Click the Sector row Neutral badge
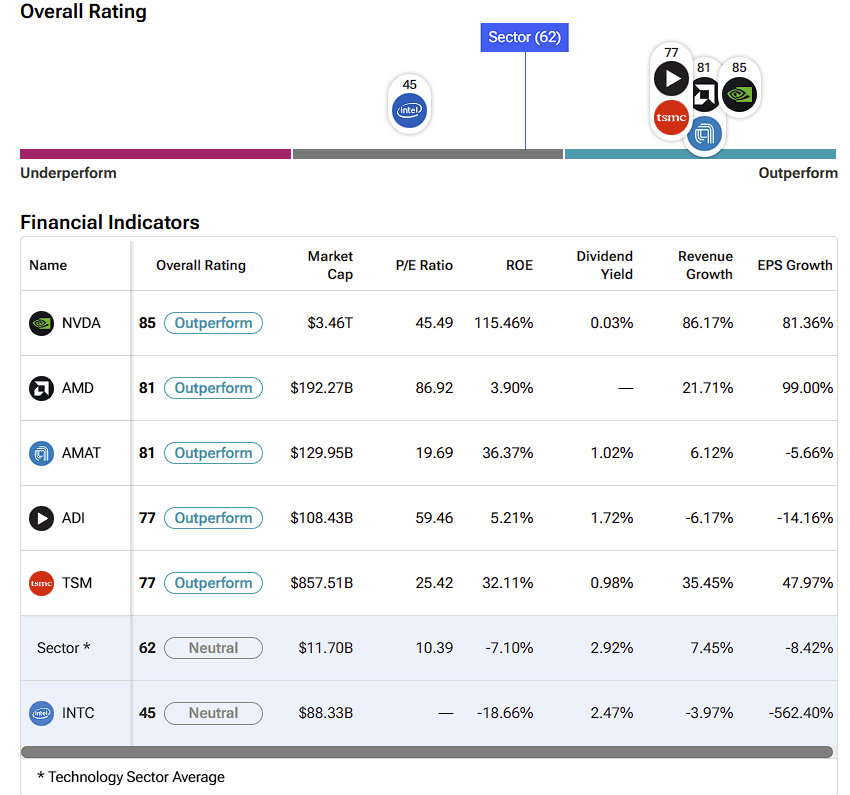This screenshot has width=850, height=795. coord(214,648)
